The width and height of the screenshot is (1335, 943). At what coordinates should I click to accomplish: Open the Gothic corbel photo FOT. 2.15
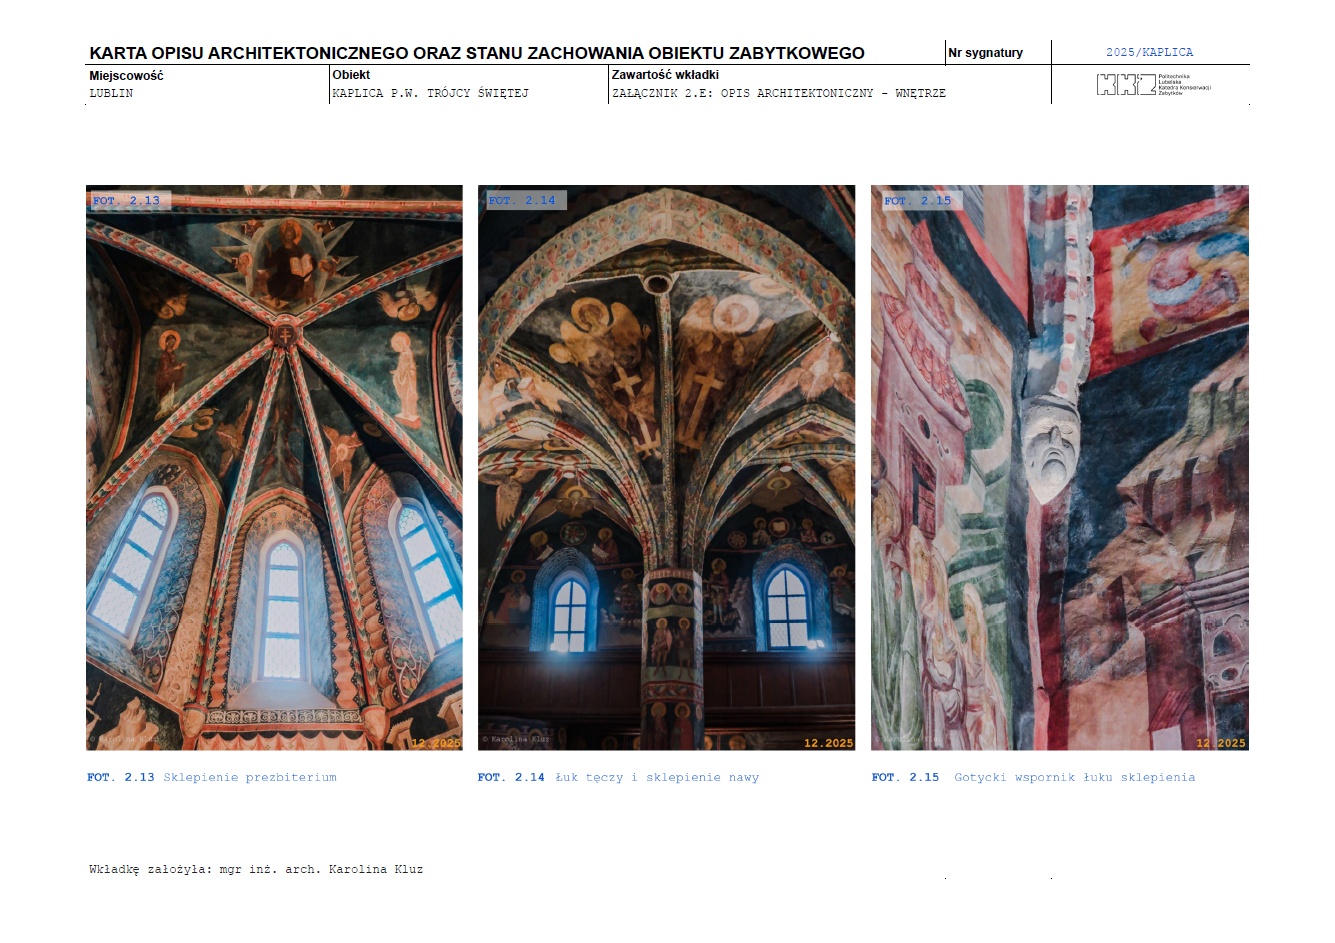[x=1060, y=467]
